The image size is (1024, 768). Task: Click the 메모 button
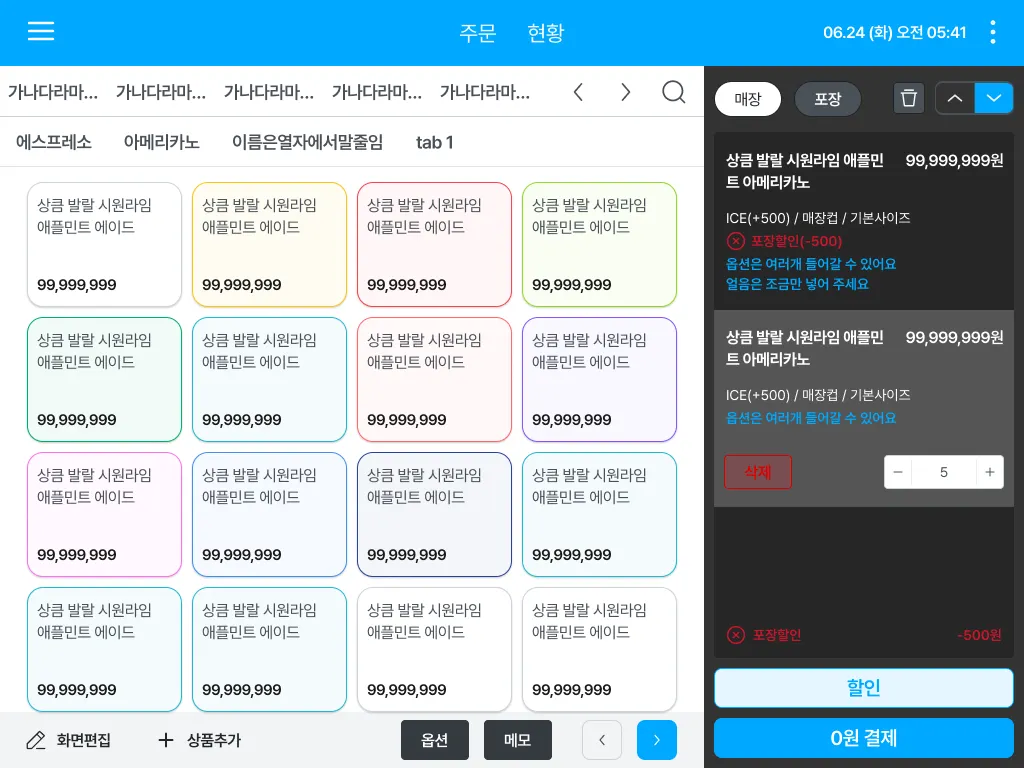(x=518, y=740)
